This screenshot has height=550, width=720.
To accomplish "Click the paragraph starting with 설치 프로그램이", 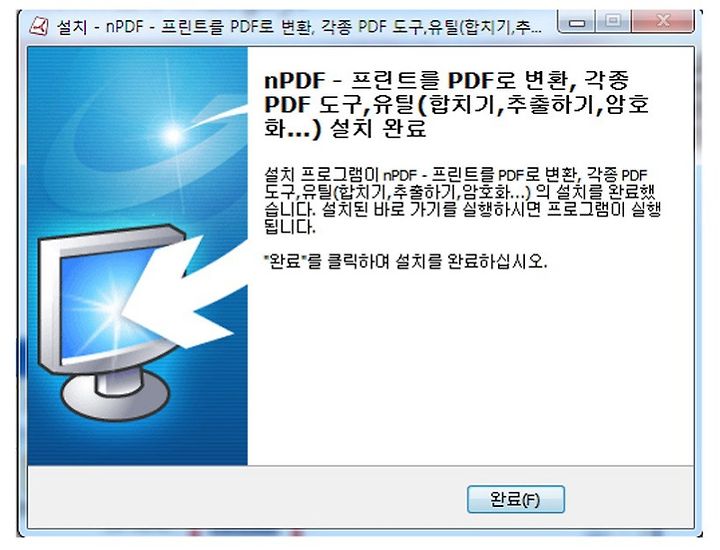I will point(462,201).
